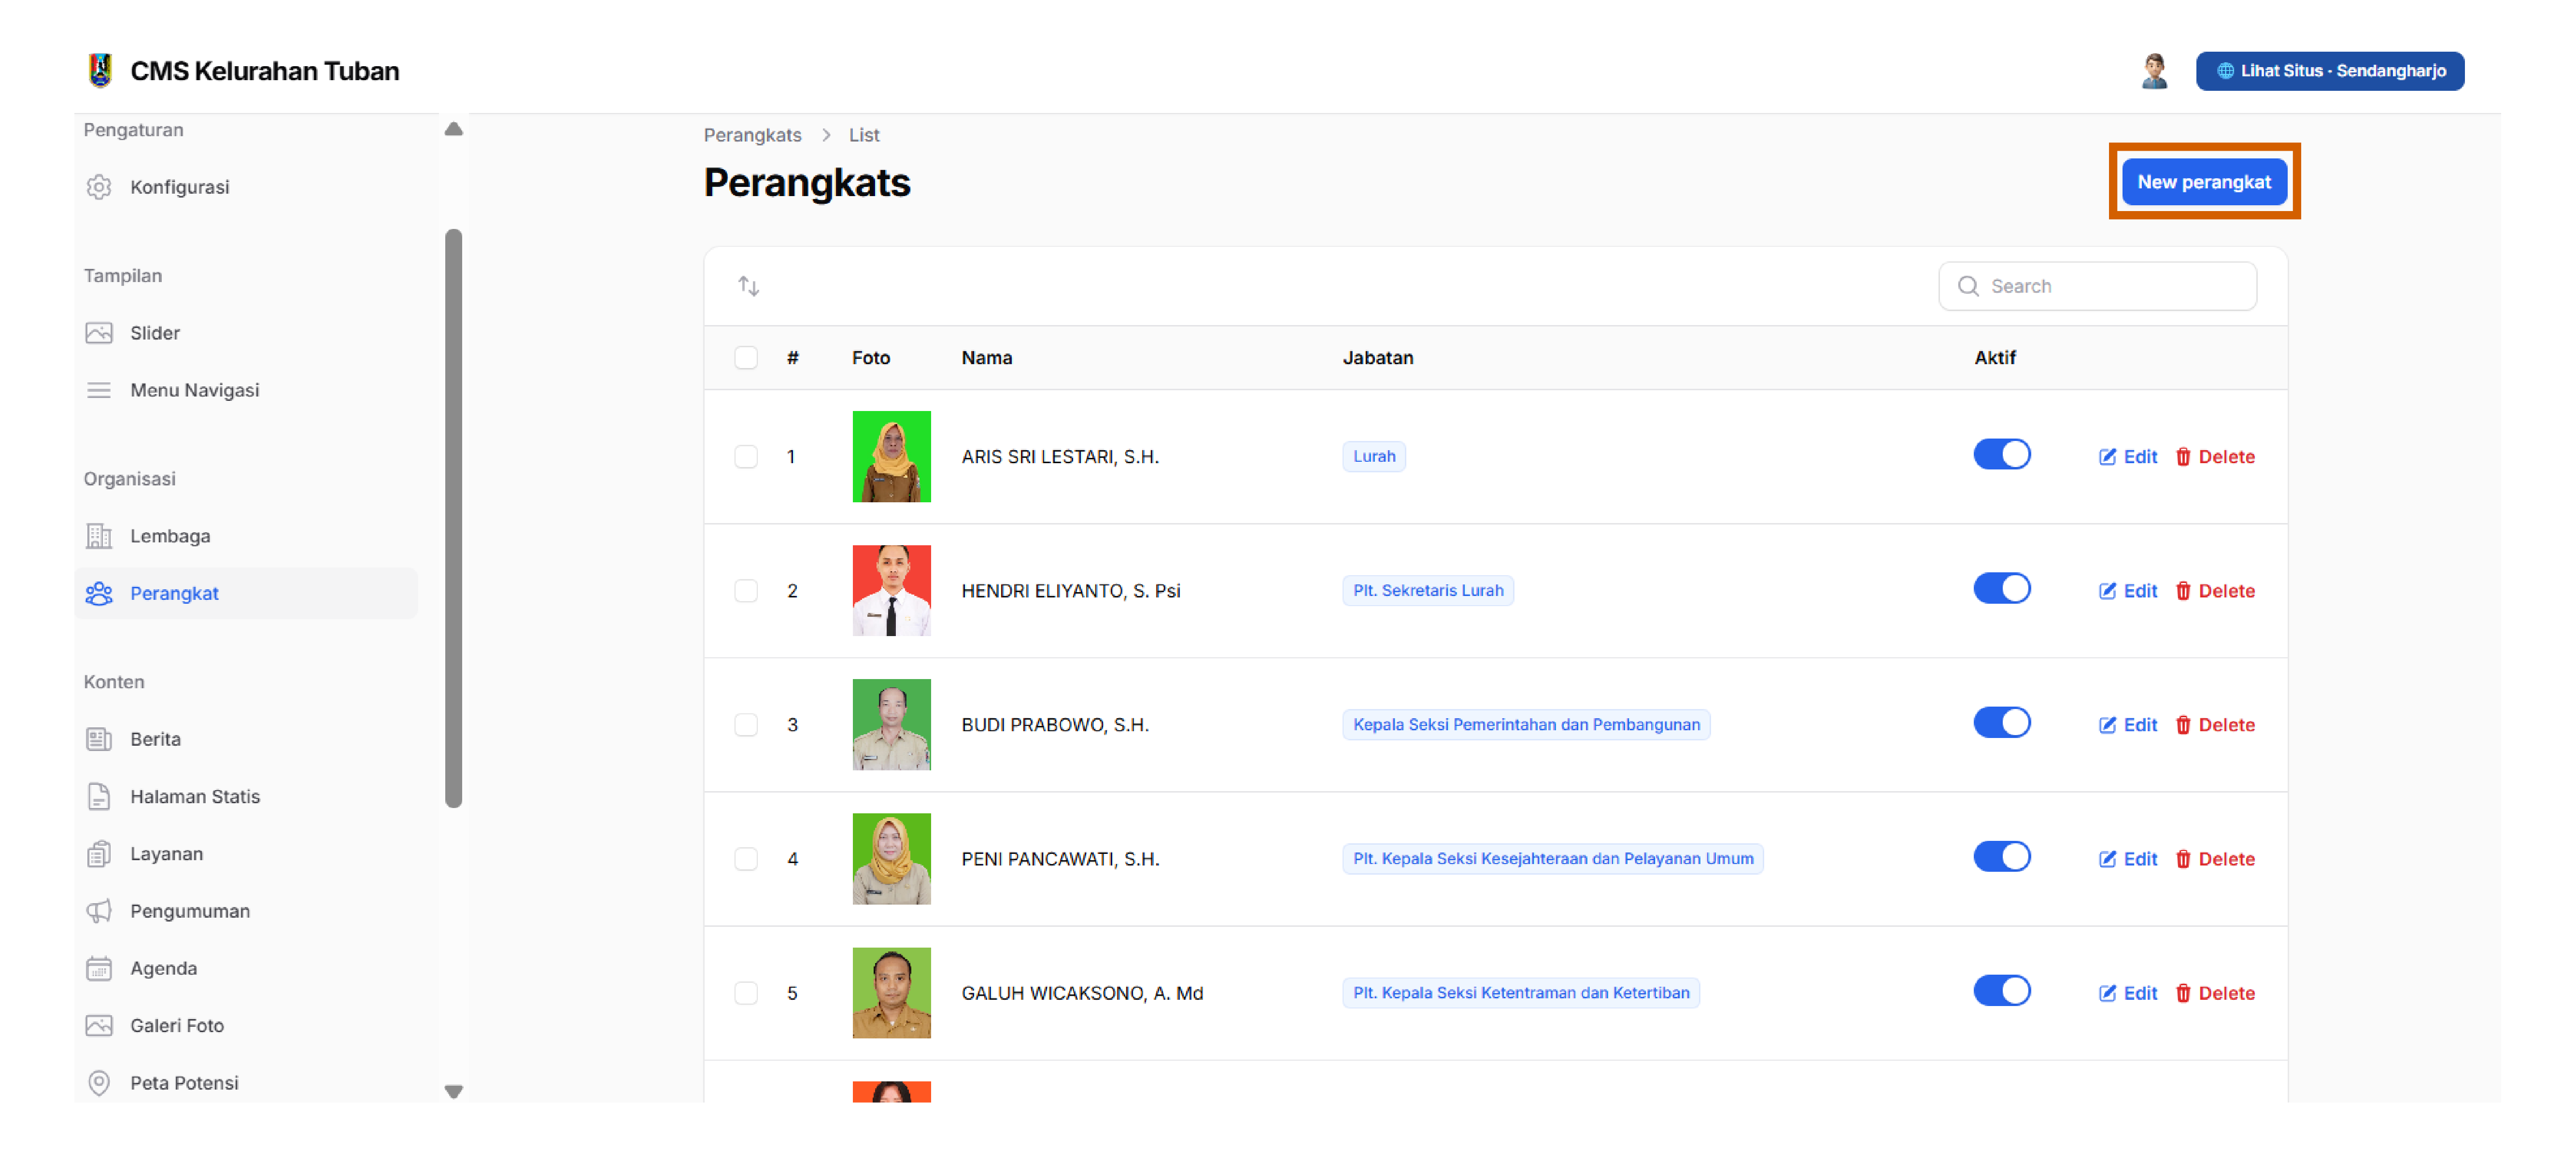Click the CMS Kelurahan Tuban crest logo
Image resolution: width=2576 pixels, height=1149 pixels.
pyautogui.click(x=100, y=70)
